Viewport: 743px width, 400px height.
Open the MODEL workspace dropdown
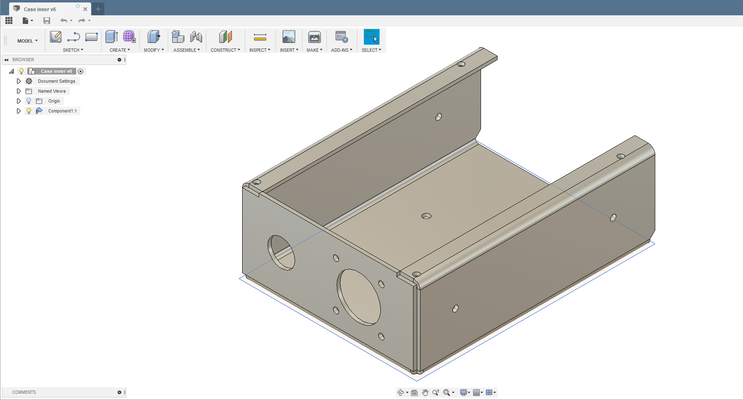(27, 41)
